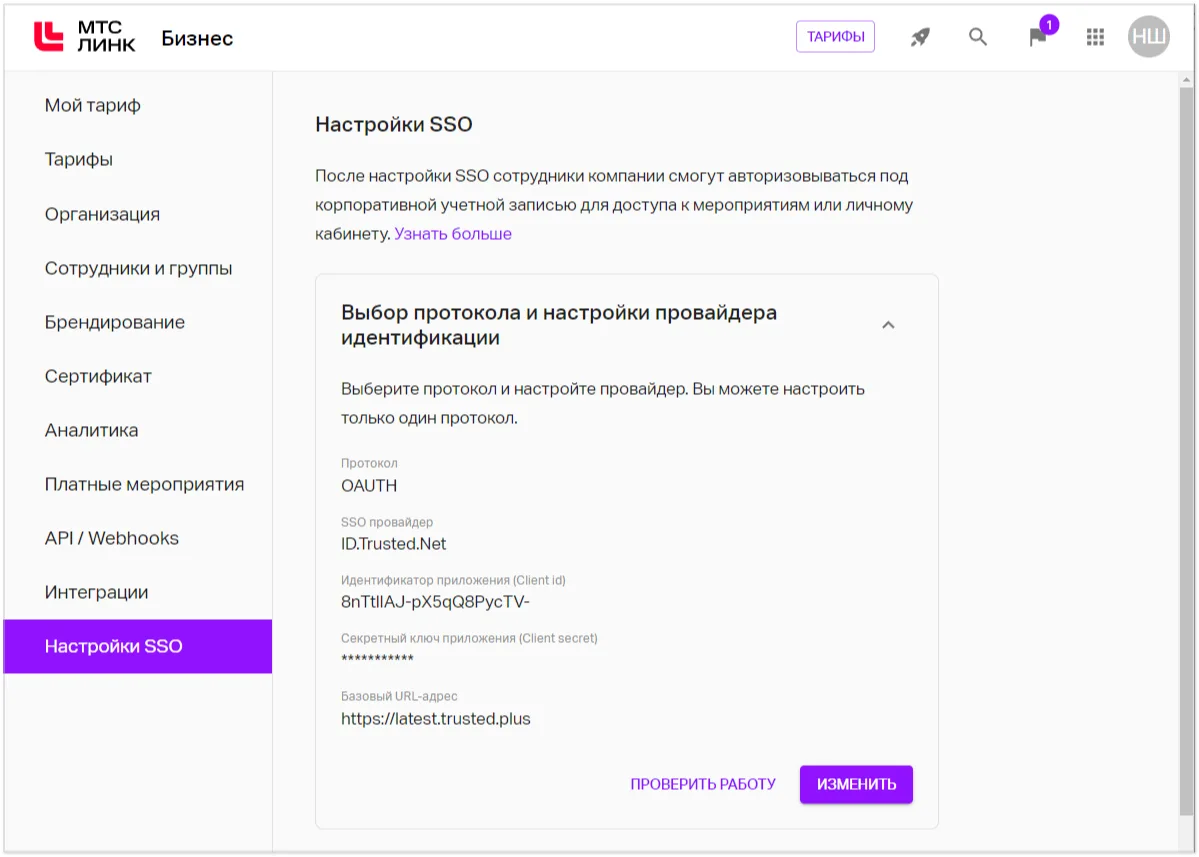This screenshot has width=1199, height=857.
Task: Select Интеграции in the navigation
Action: coord(96,592)
